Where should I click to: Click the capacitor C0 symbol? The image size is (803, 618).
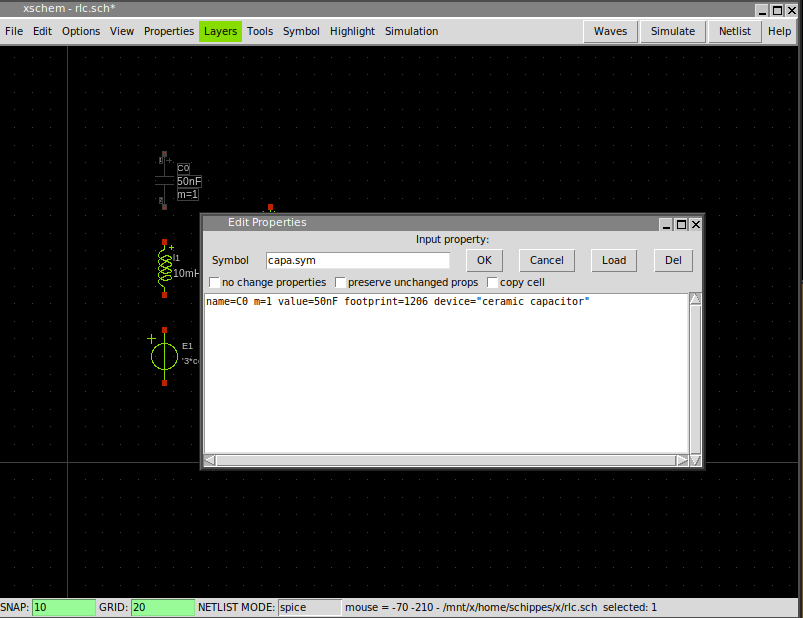pyautogui.click(x=163, y=181)
